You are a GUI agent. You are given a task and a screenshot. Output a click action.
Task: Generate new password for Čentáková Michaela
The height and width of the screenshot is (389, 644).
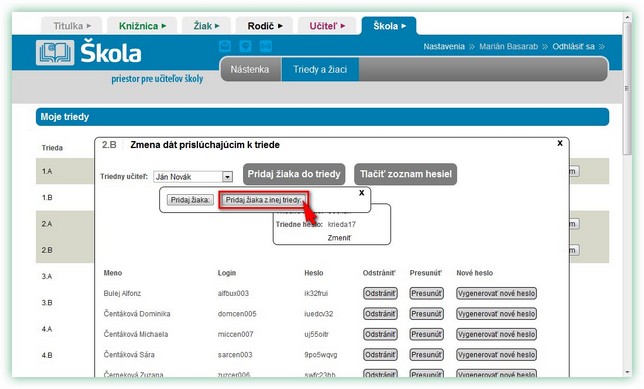pos(497,334)
